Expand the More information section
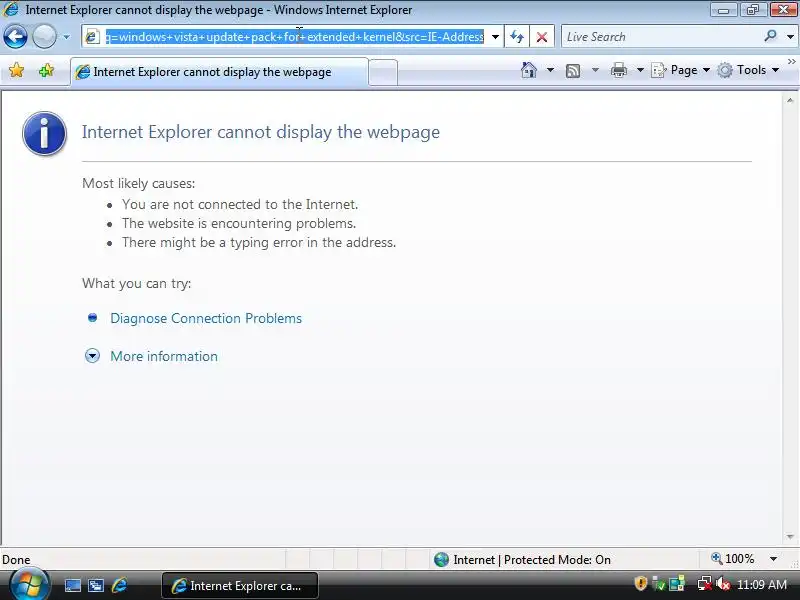Viewport: 800px width, 600px height. coord(92,356)
